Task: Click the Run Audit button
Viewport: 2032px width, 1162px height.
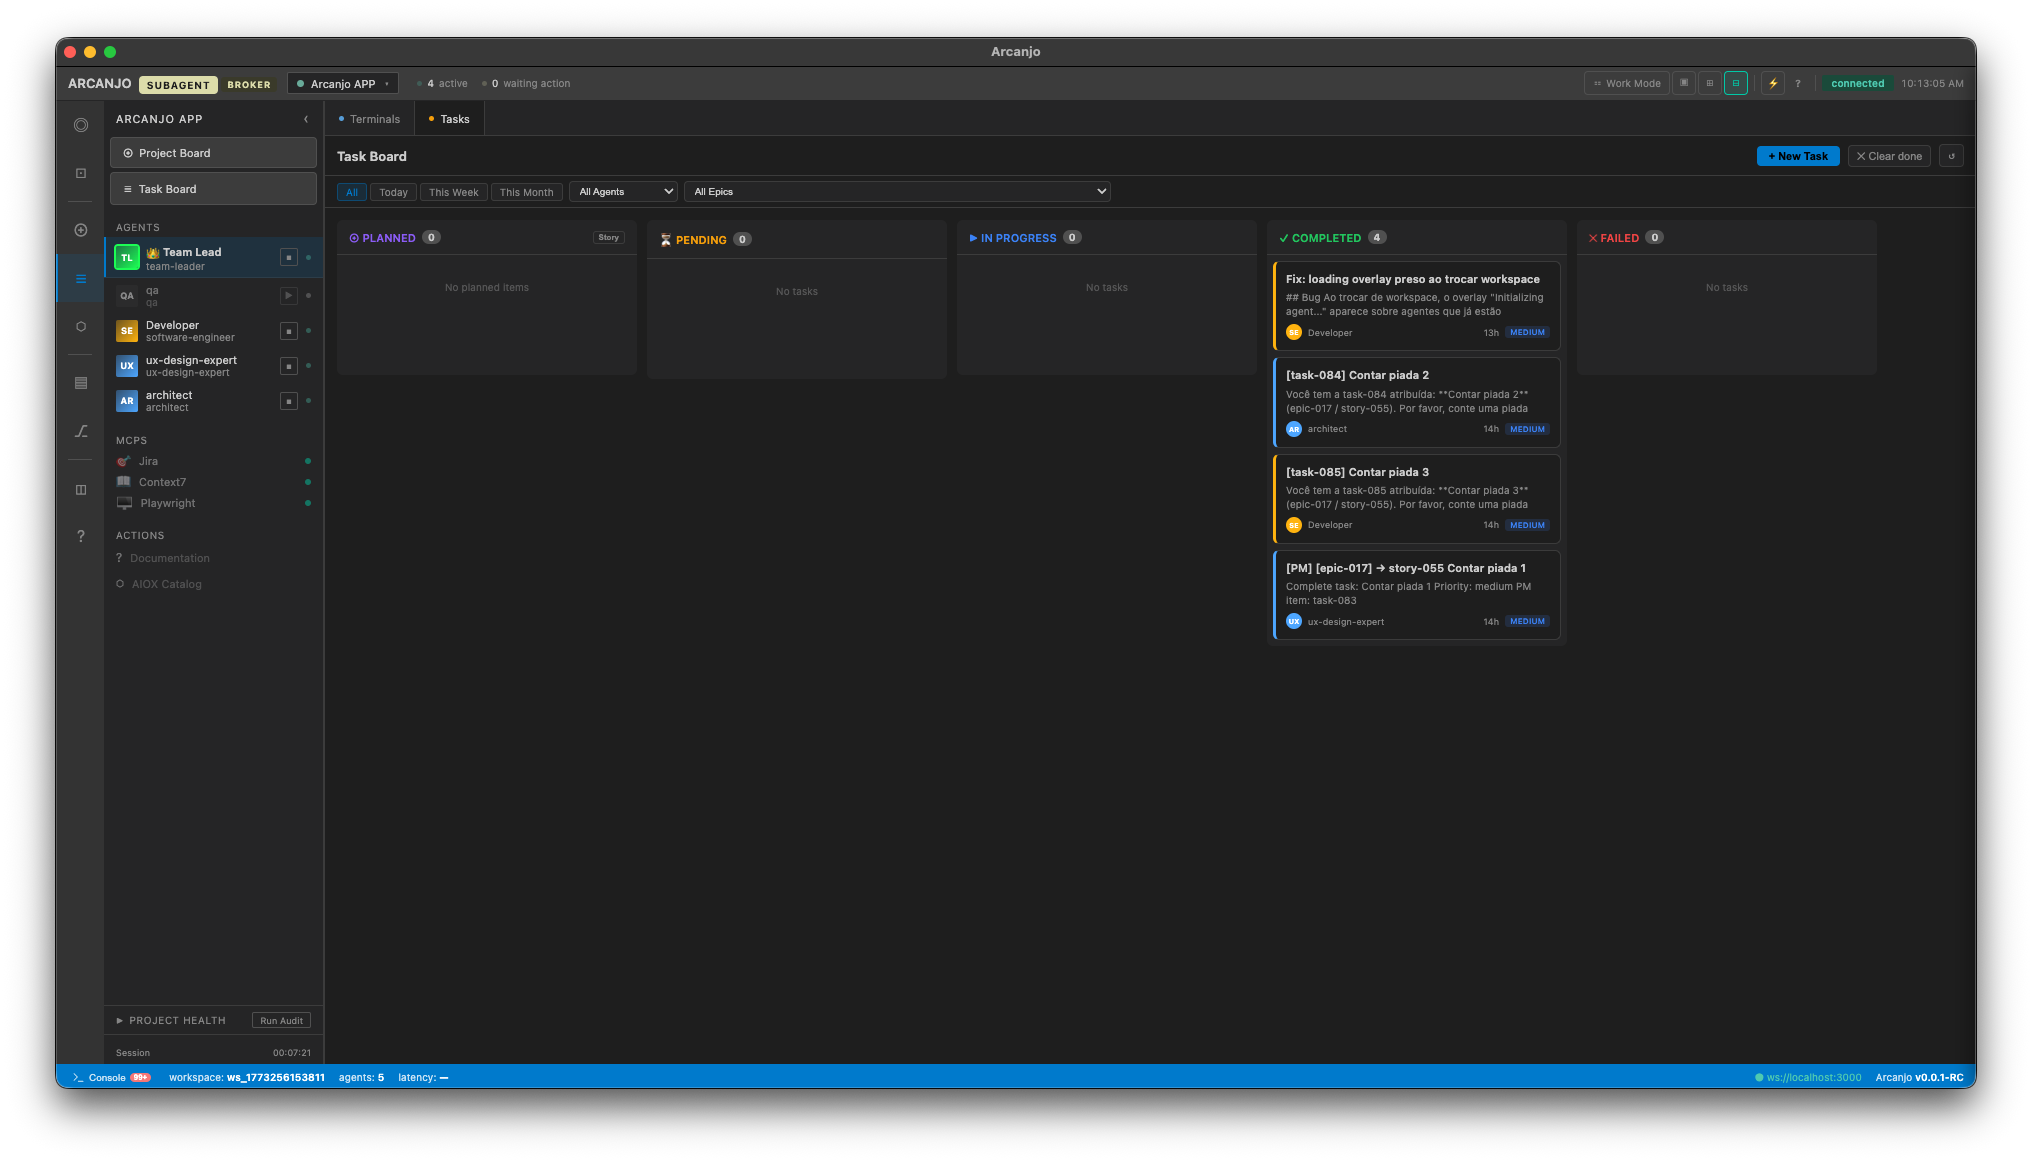Action: tap(281, 1020)
